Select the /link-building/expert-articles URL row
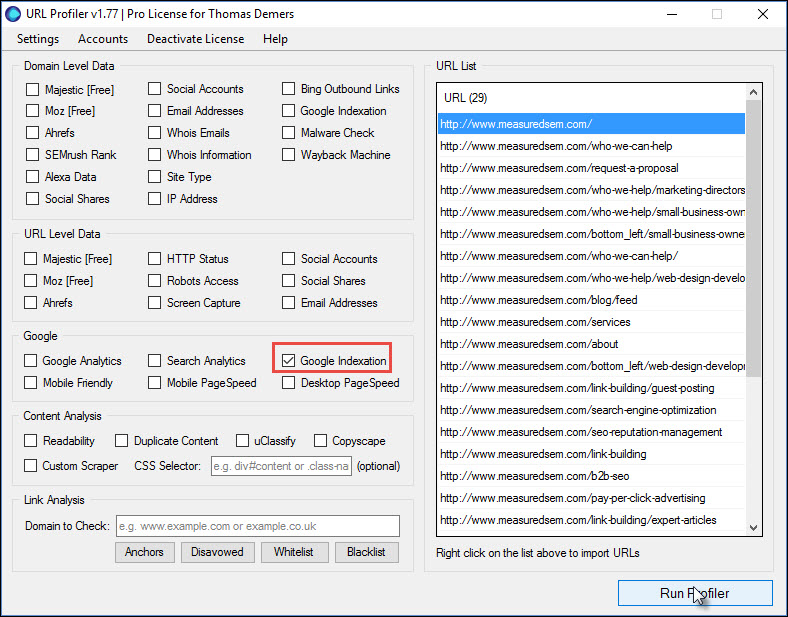This screenshot has width=788, height=617. pos(591,520)
